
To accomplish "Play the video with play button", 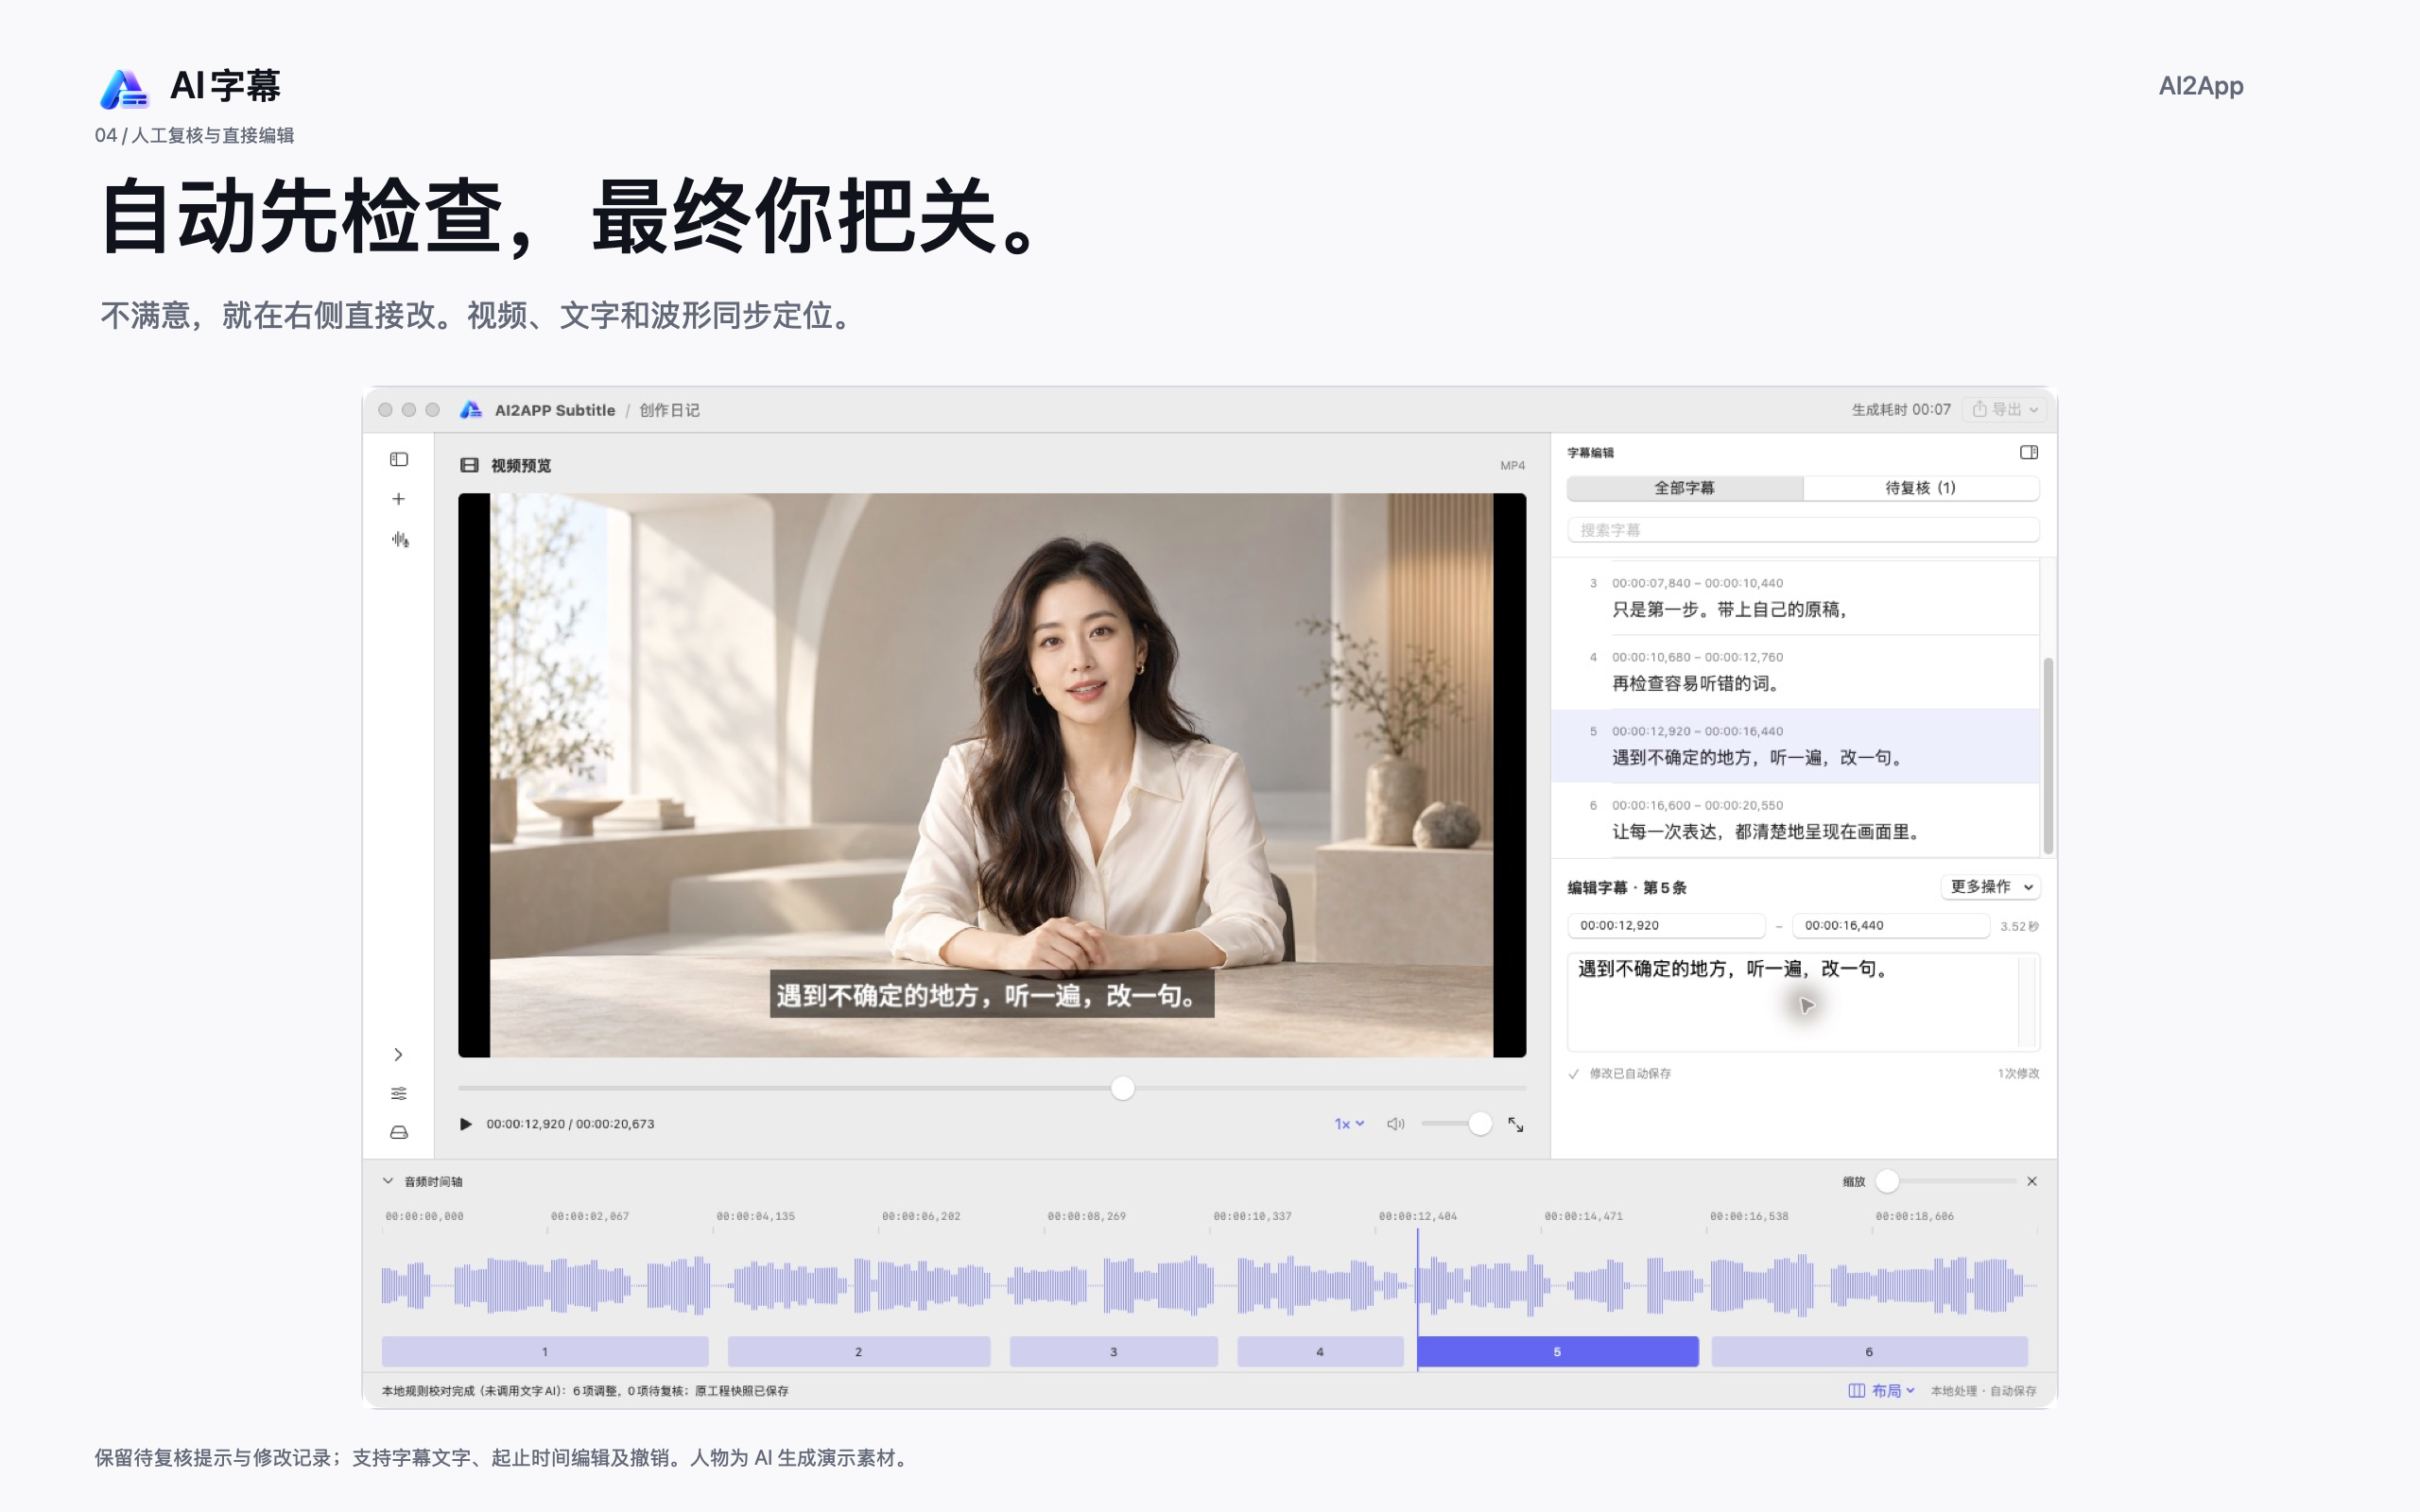I will pyautogui.click(x=465, y=1124).
